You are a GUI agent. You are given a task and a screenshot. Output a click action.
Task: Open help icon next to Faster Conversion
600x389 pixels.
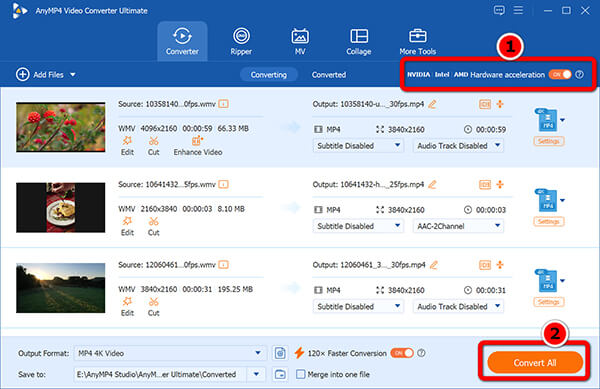pyautogui.click(x=421, y=353)
